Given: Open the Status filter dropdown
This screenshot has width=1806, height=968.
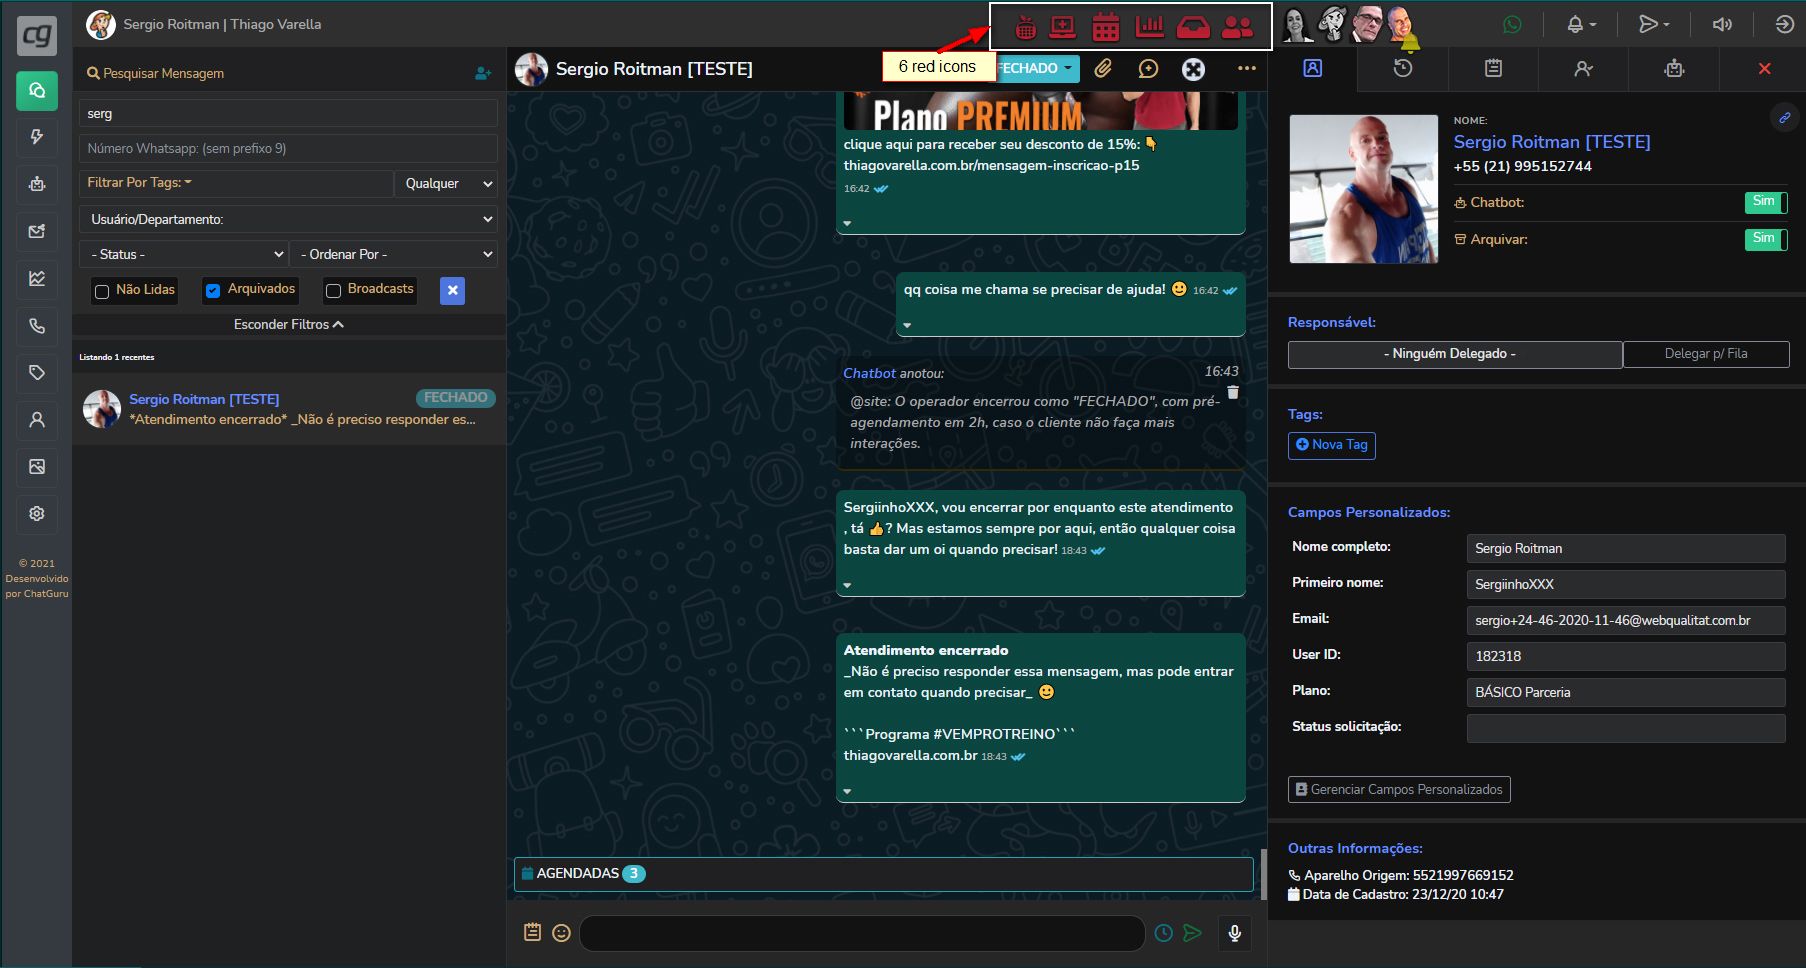Looking at the screenshot, I should click(184, 254).
